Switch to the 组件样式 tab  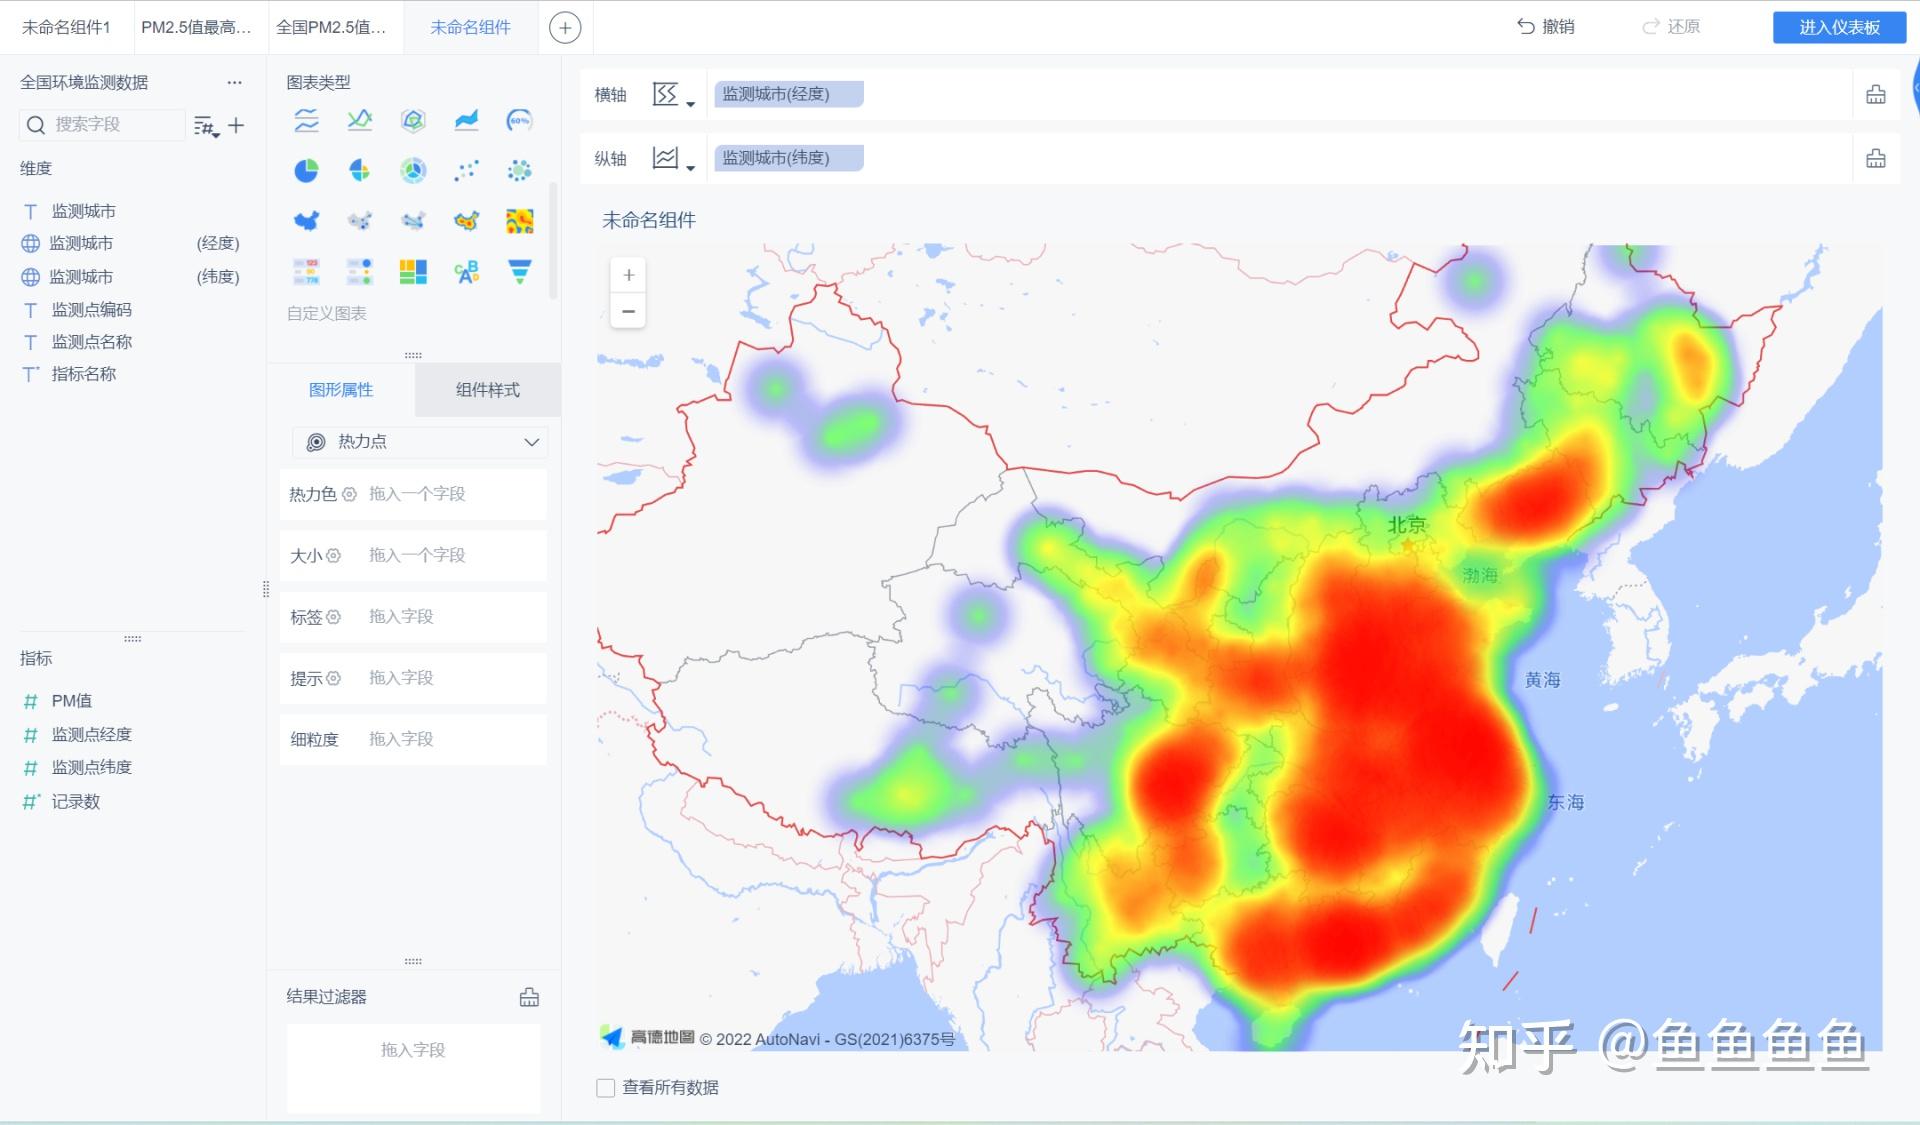[x=487, y=390]
